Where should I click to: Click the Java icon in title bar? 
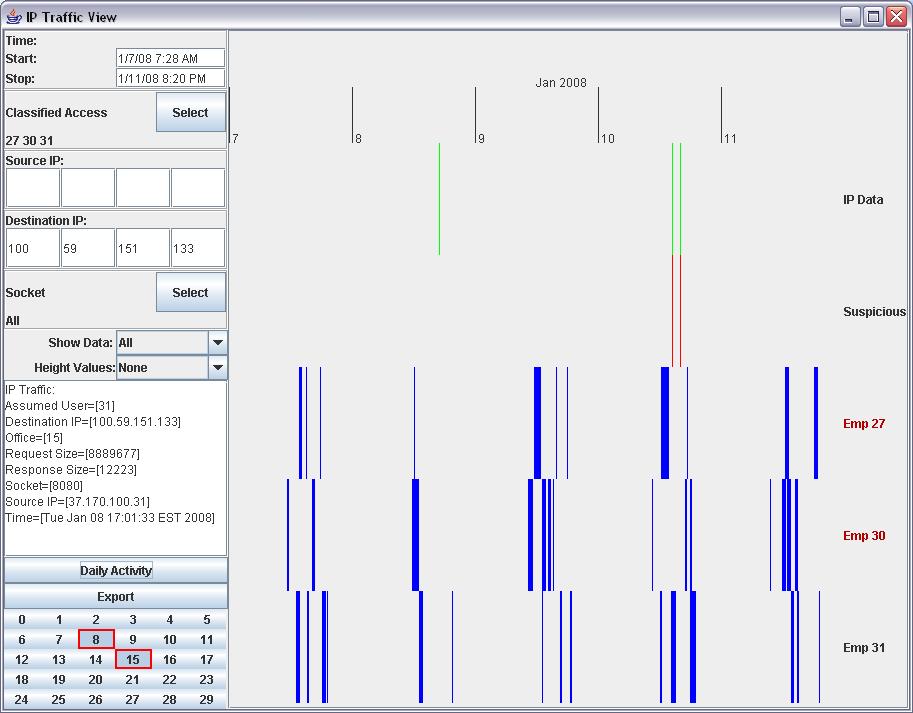(13, 16)
